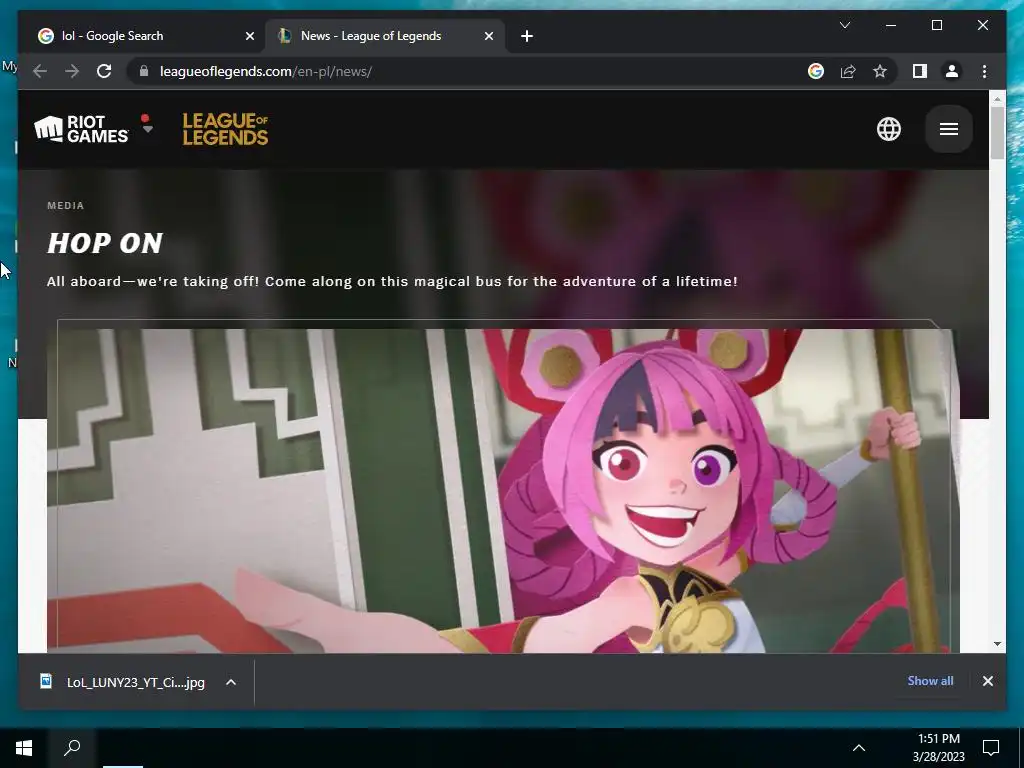The height and width of the screenshot is (768, 1024).
Task: Click the League of Legends logo
Action: 225,129
